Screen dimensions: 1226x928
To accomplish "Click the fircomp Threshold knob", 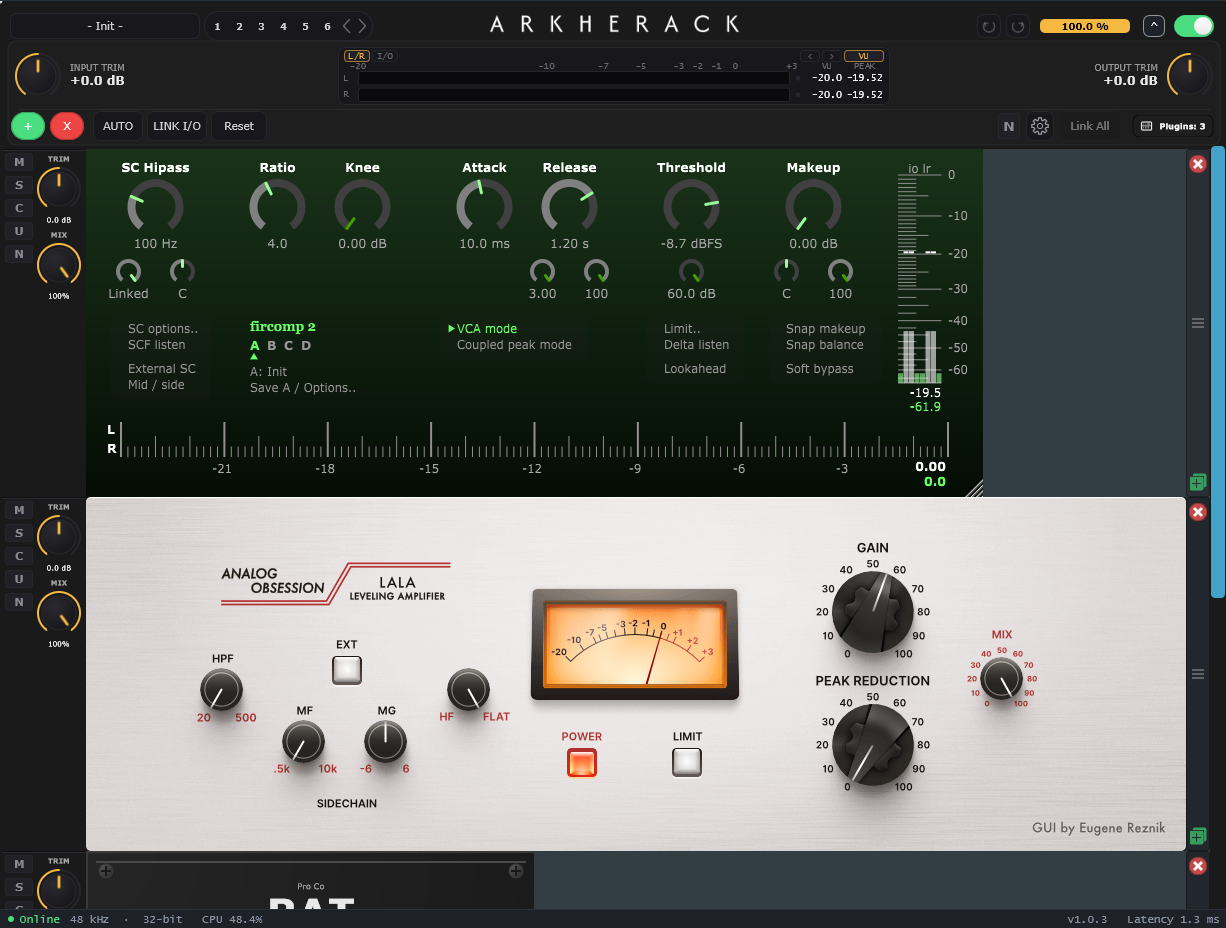I will [x=691, y=207].
